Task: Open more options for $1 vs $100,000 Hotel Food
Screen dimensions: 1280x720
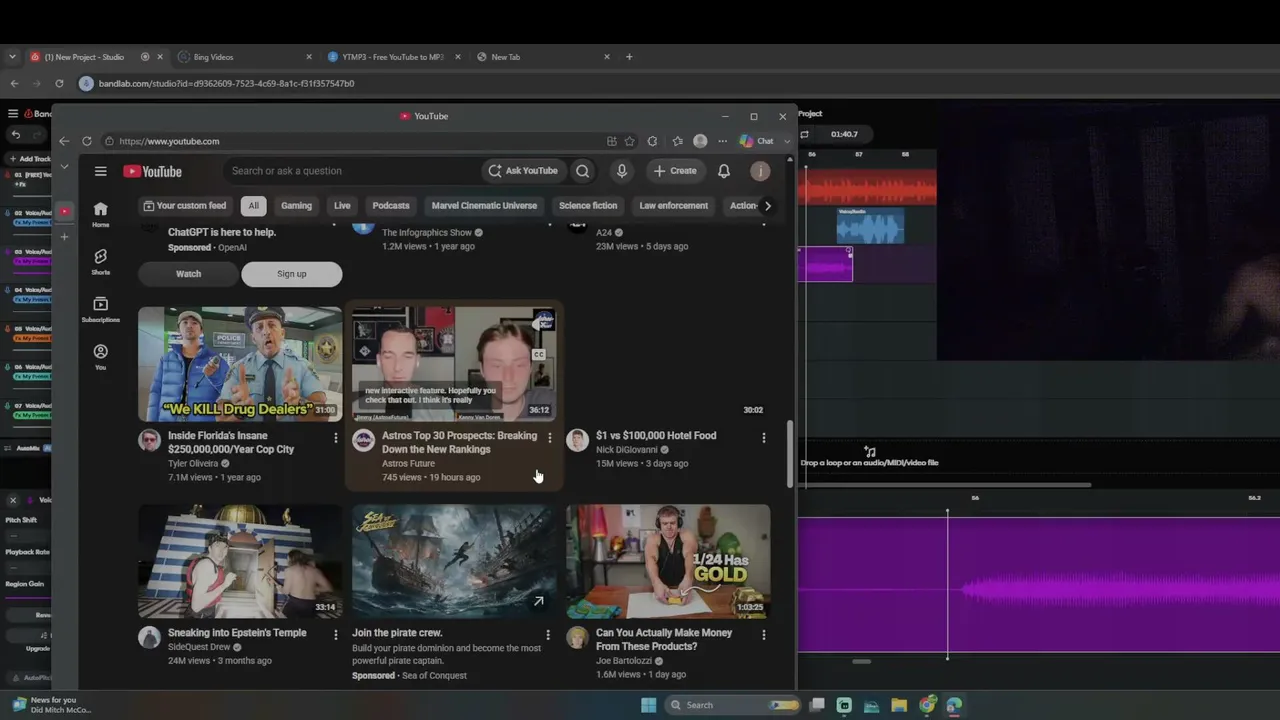Action: [763, 438]
